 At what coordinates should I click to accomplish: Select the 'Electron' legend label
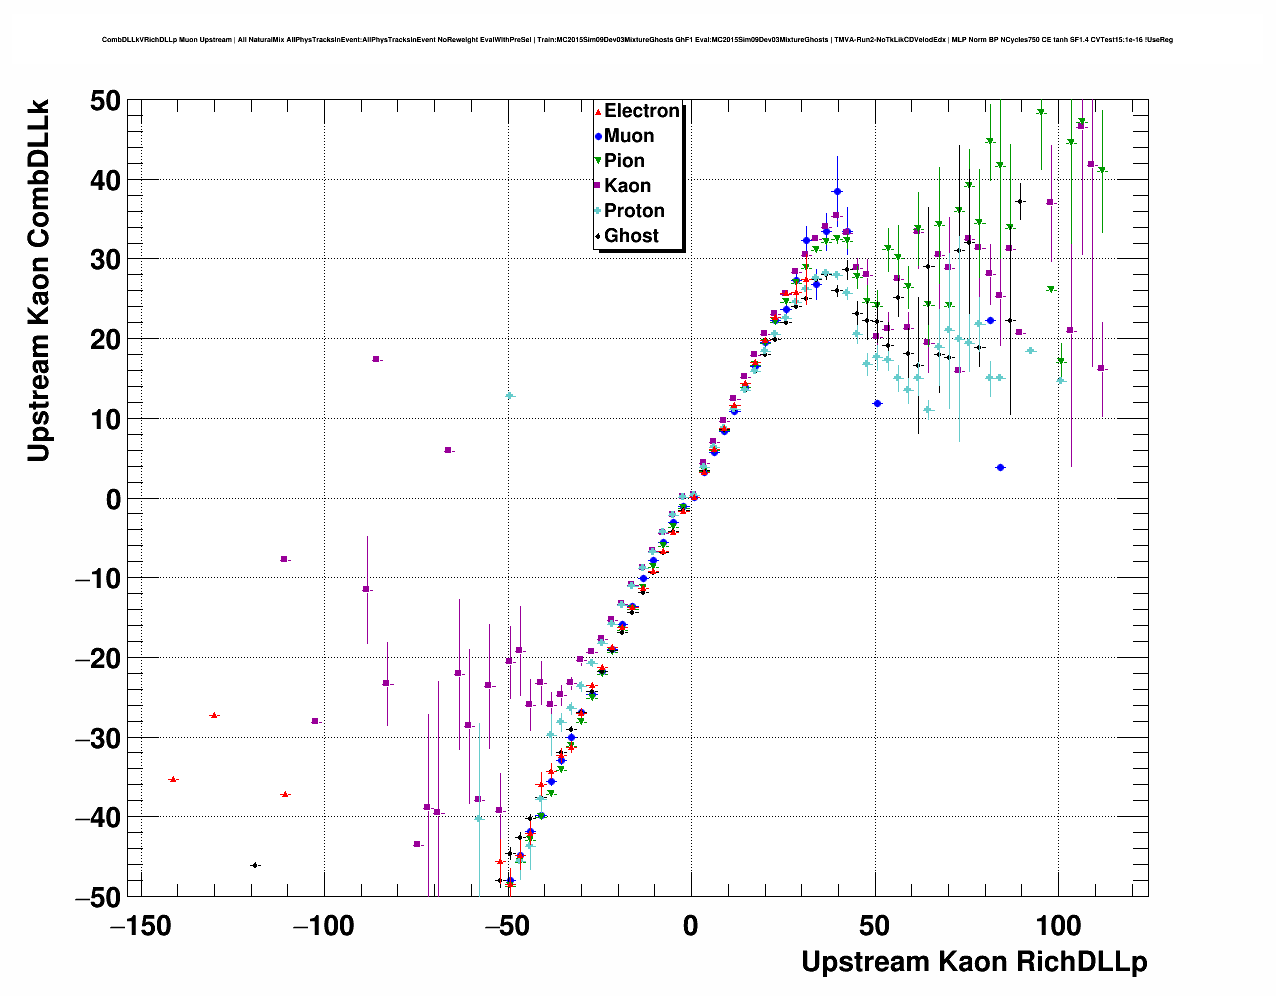pyautogui.click(x=642, y=111)
